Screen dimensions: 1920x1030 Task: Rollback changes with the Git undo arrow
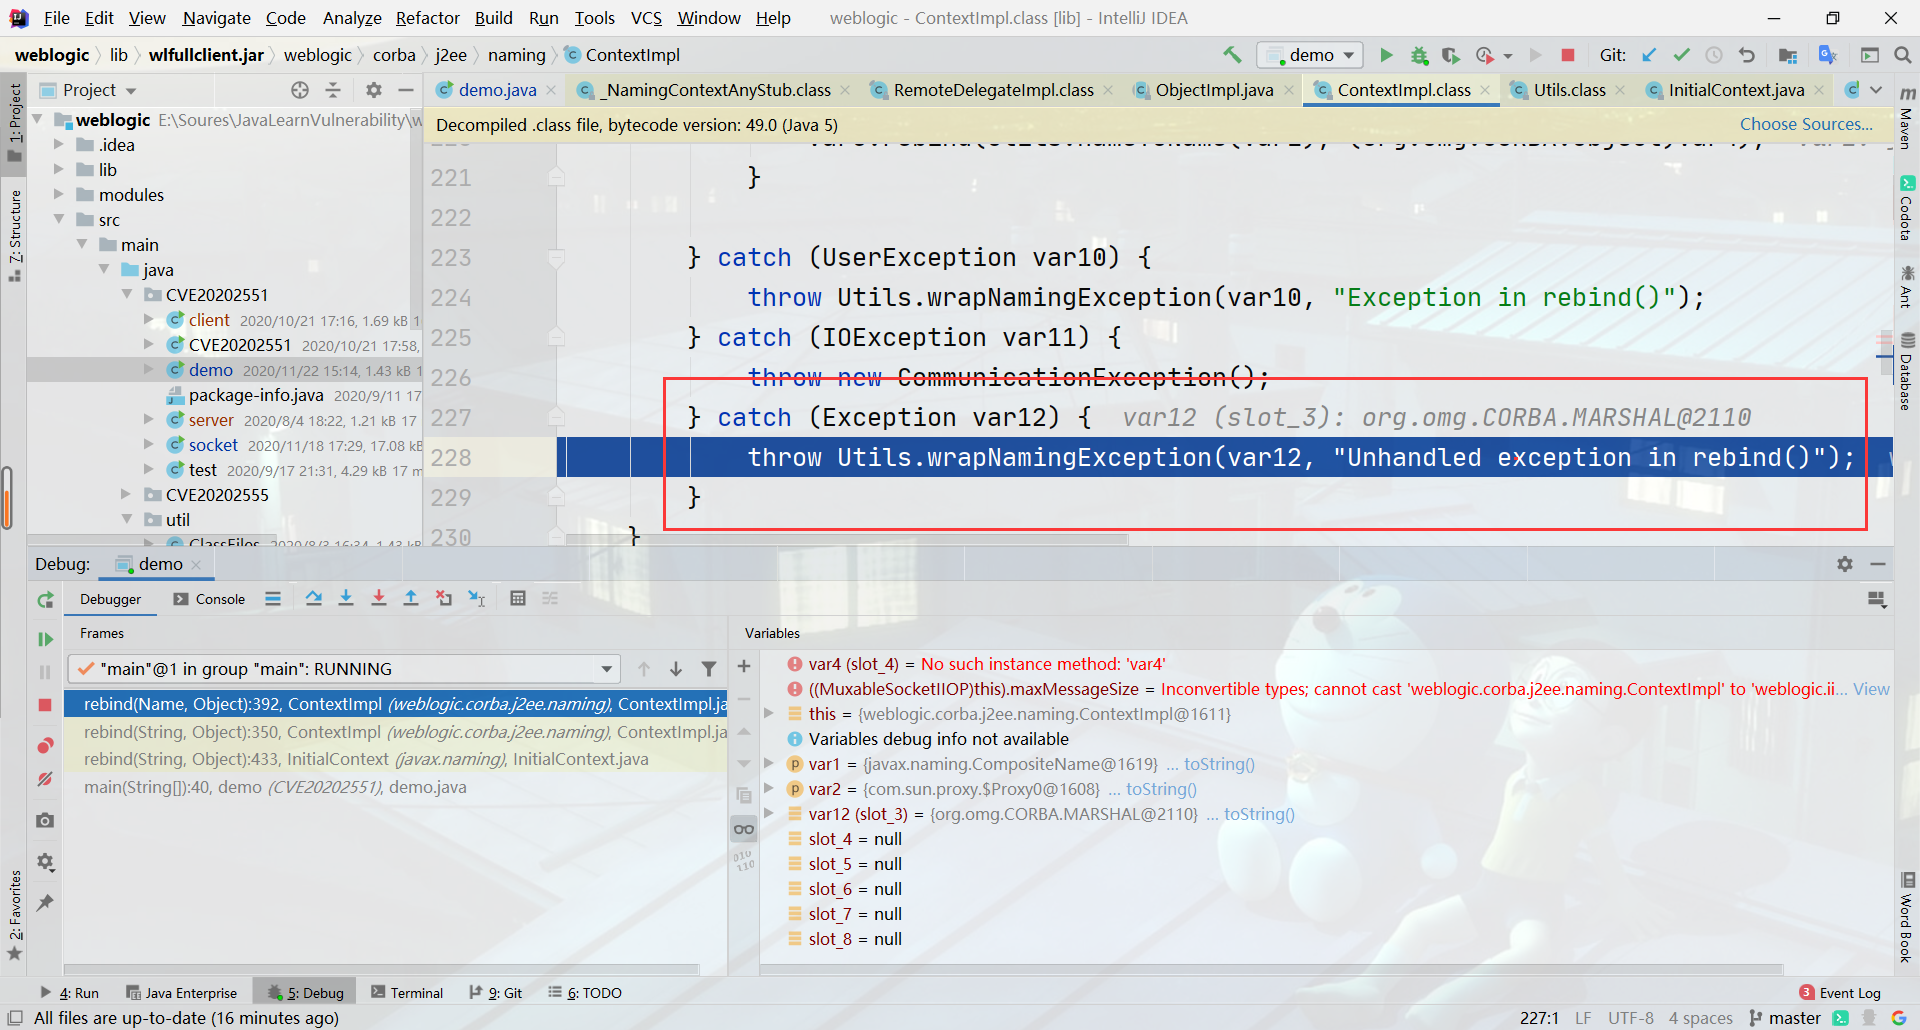(x=1746, y=55)
